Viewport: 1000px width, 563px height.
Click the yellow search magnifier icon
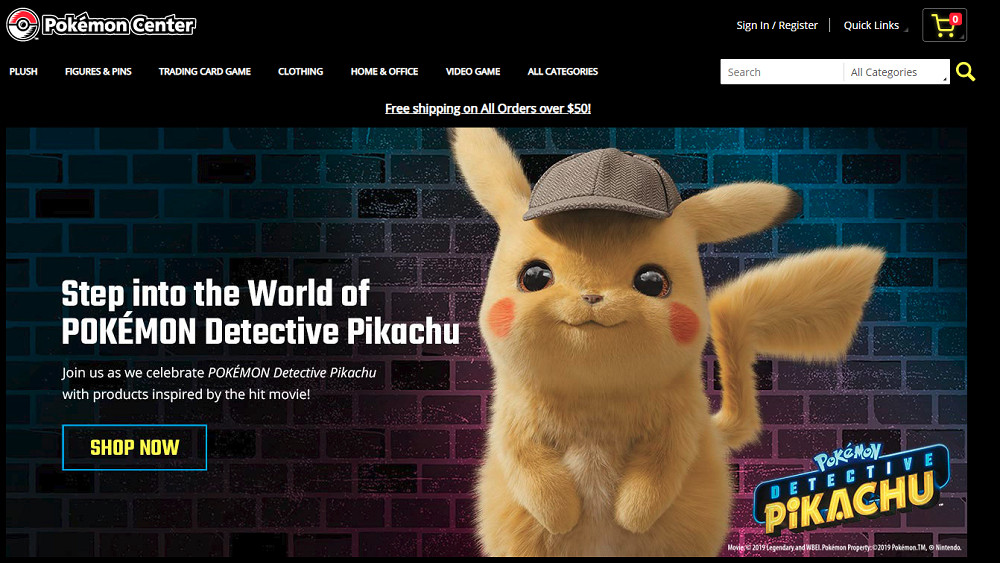pos(965,72)
